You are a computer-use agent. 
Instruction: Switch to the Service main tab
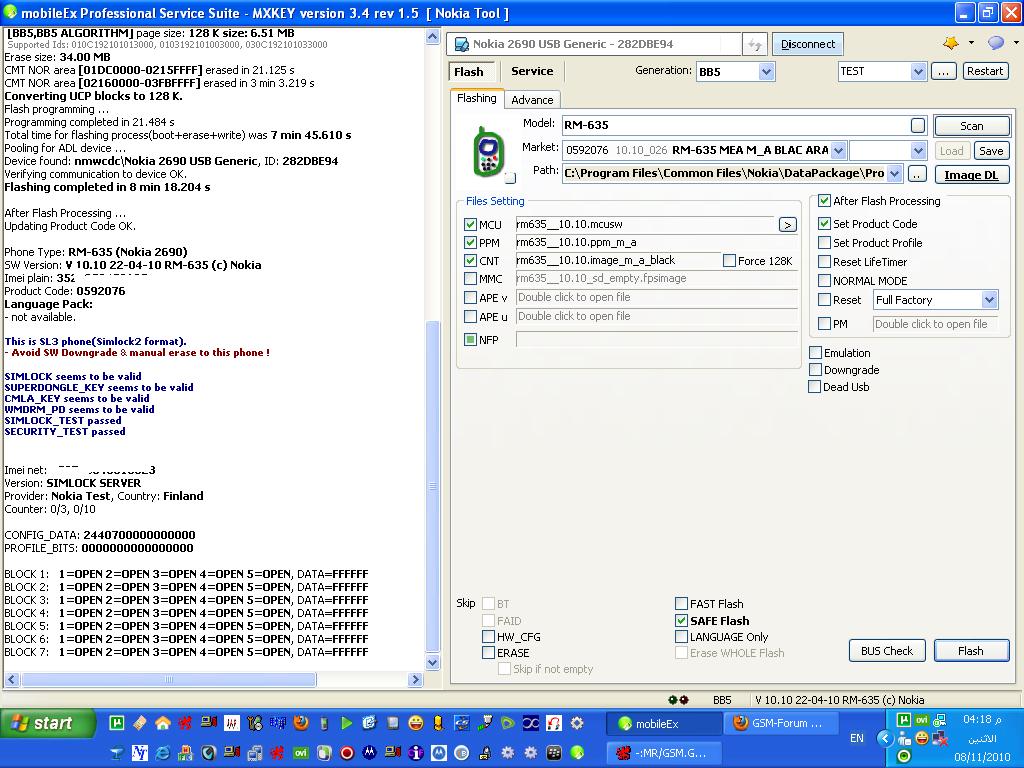pyautogui.click(x=532, y=71)
